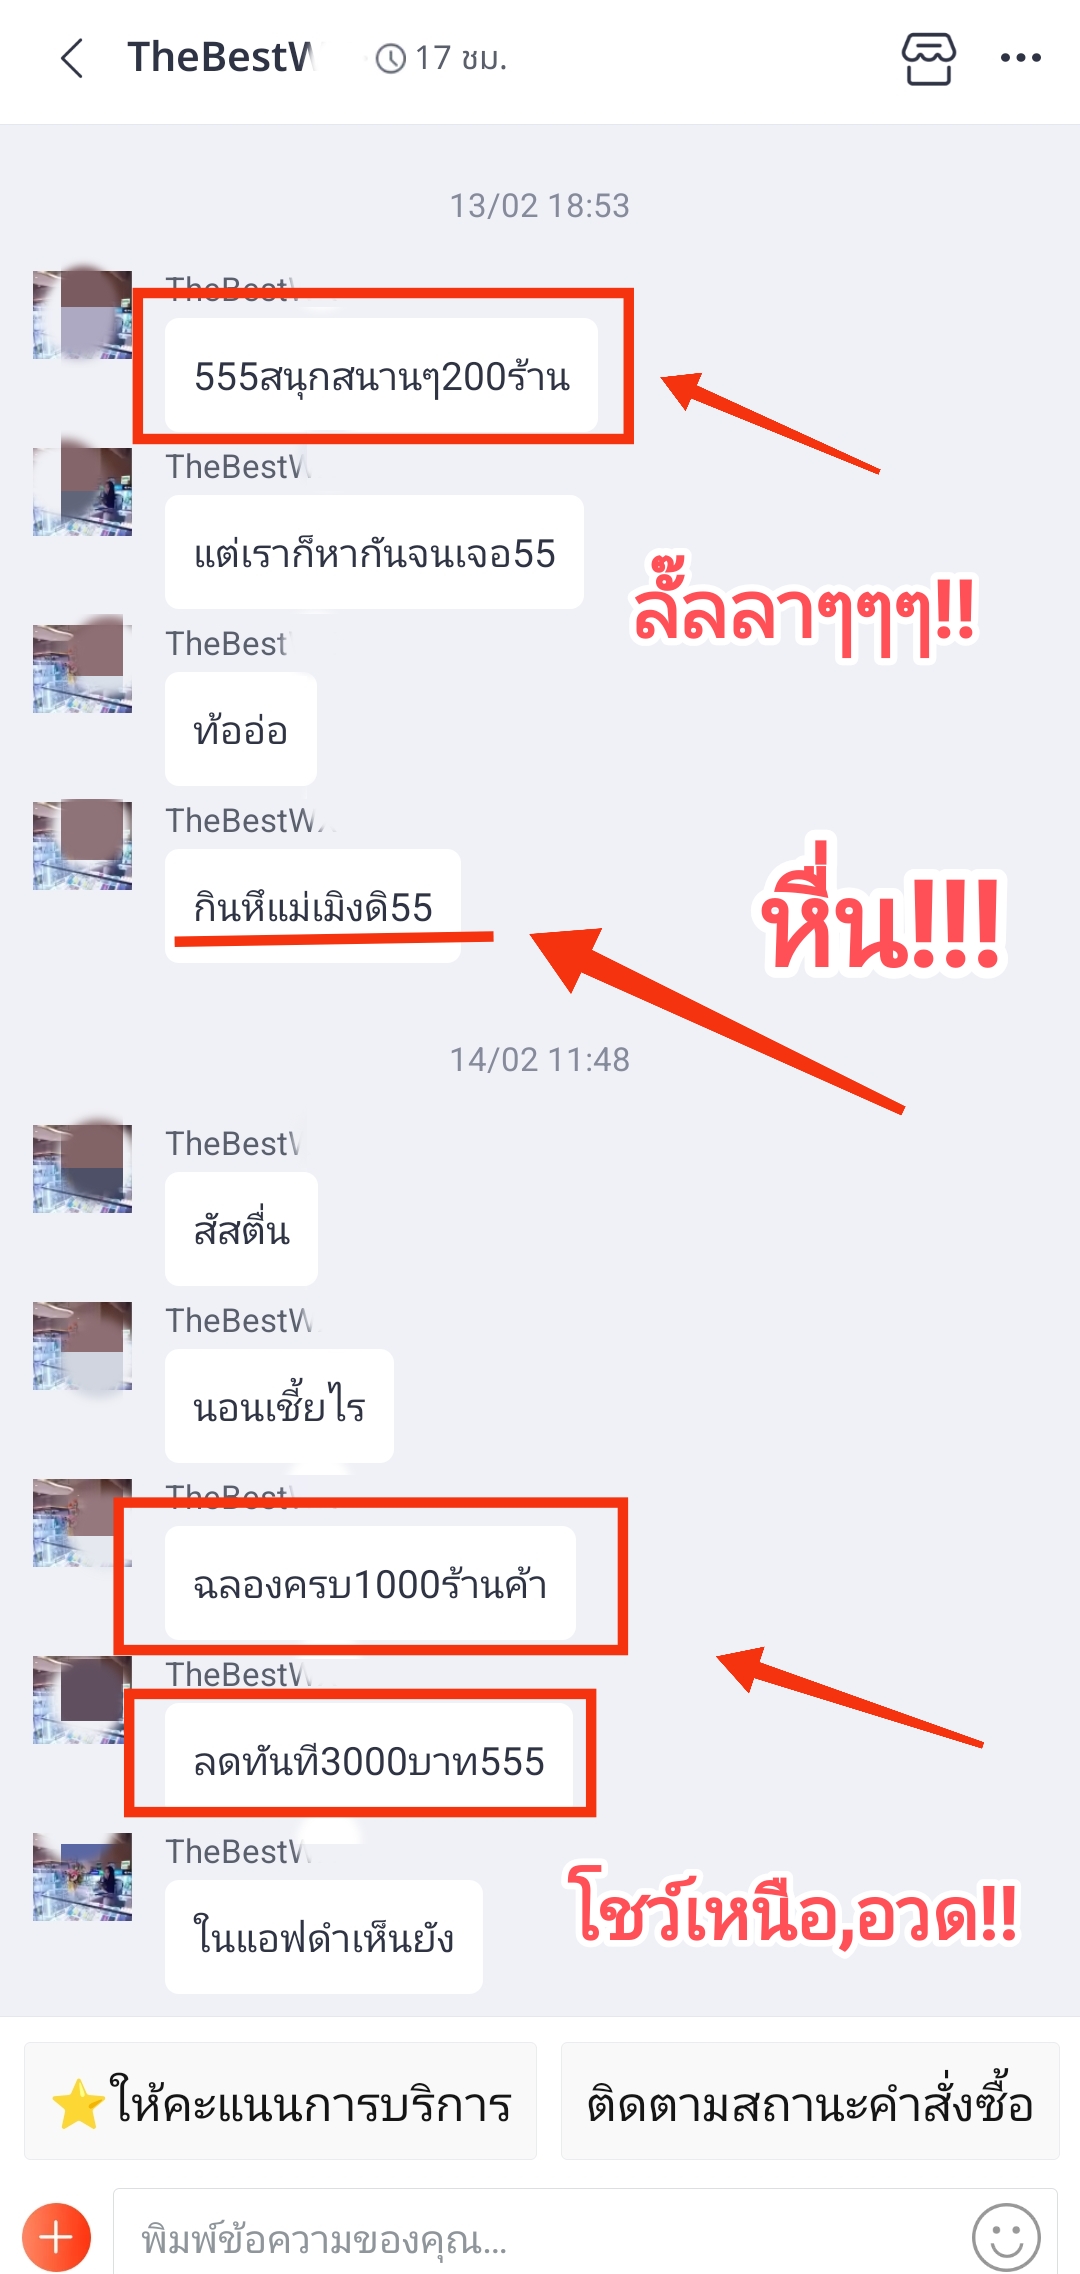Screen dimensions: 1080x2274
Task: Tap the red plus attachment button
Action: pos(57,2237)
